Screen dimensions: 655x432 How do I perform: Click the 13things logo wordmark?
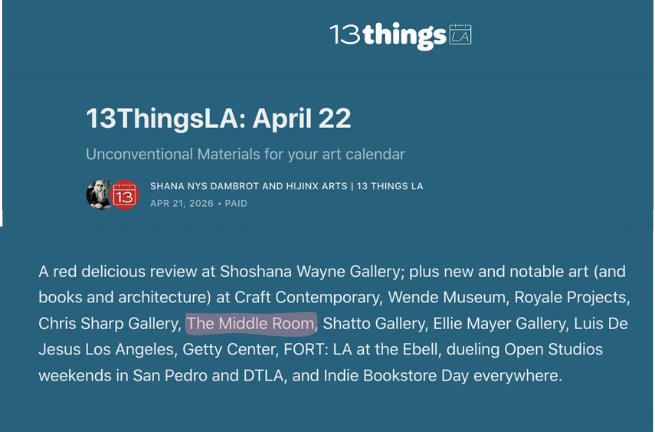click(388, 35)
